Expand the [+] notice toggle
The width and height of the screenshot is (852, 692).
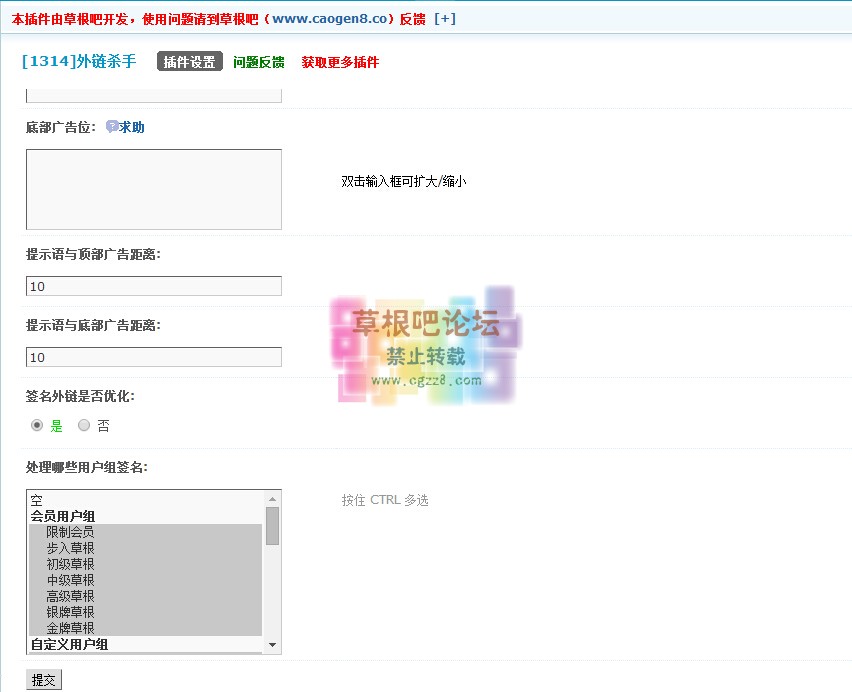pos(445,19)
